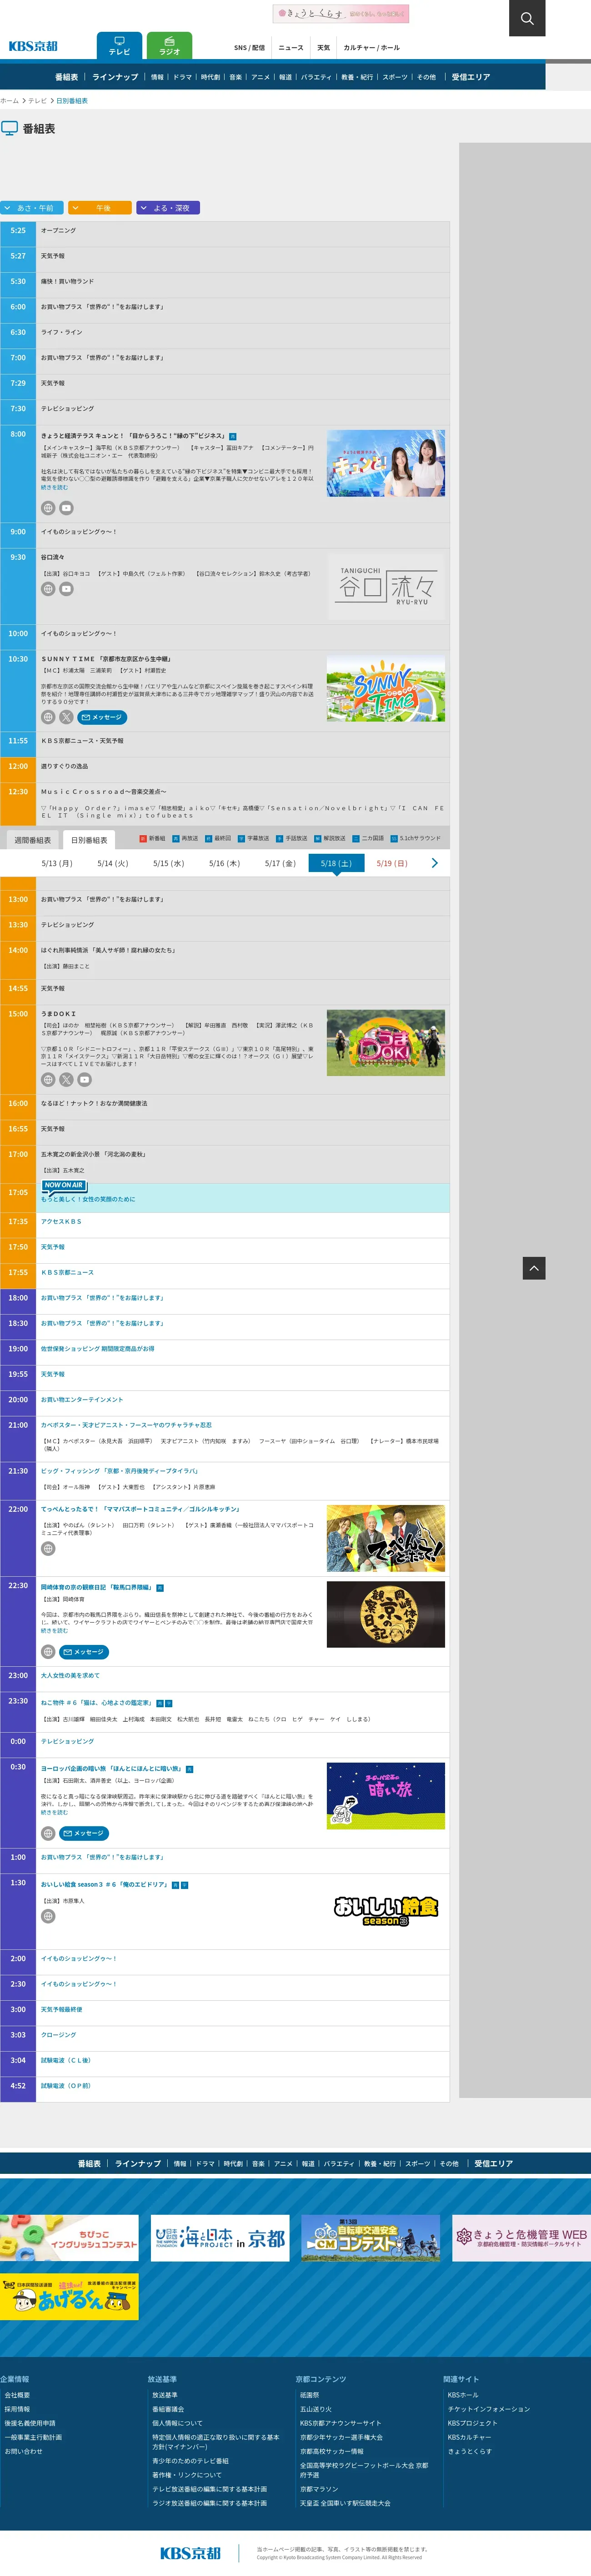
Task: Open ラインナップ in the top navigation bar
Action: point(115,77)
